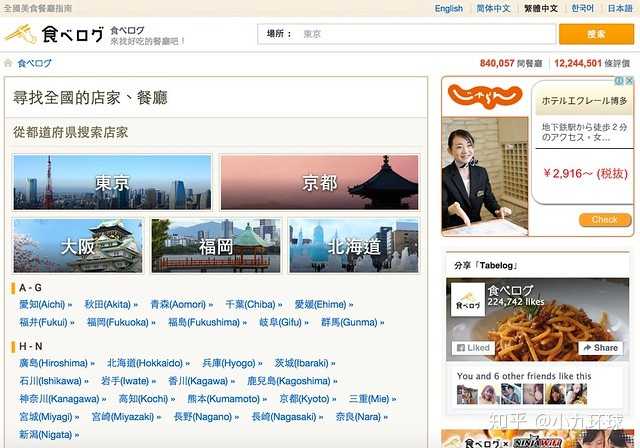Click the Tabelog chopsticks logo icon
640x448 pixels.
tap(20, 34)
